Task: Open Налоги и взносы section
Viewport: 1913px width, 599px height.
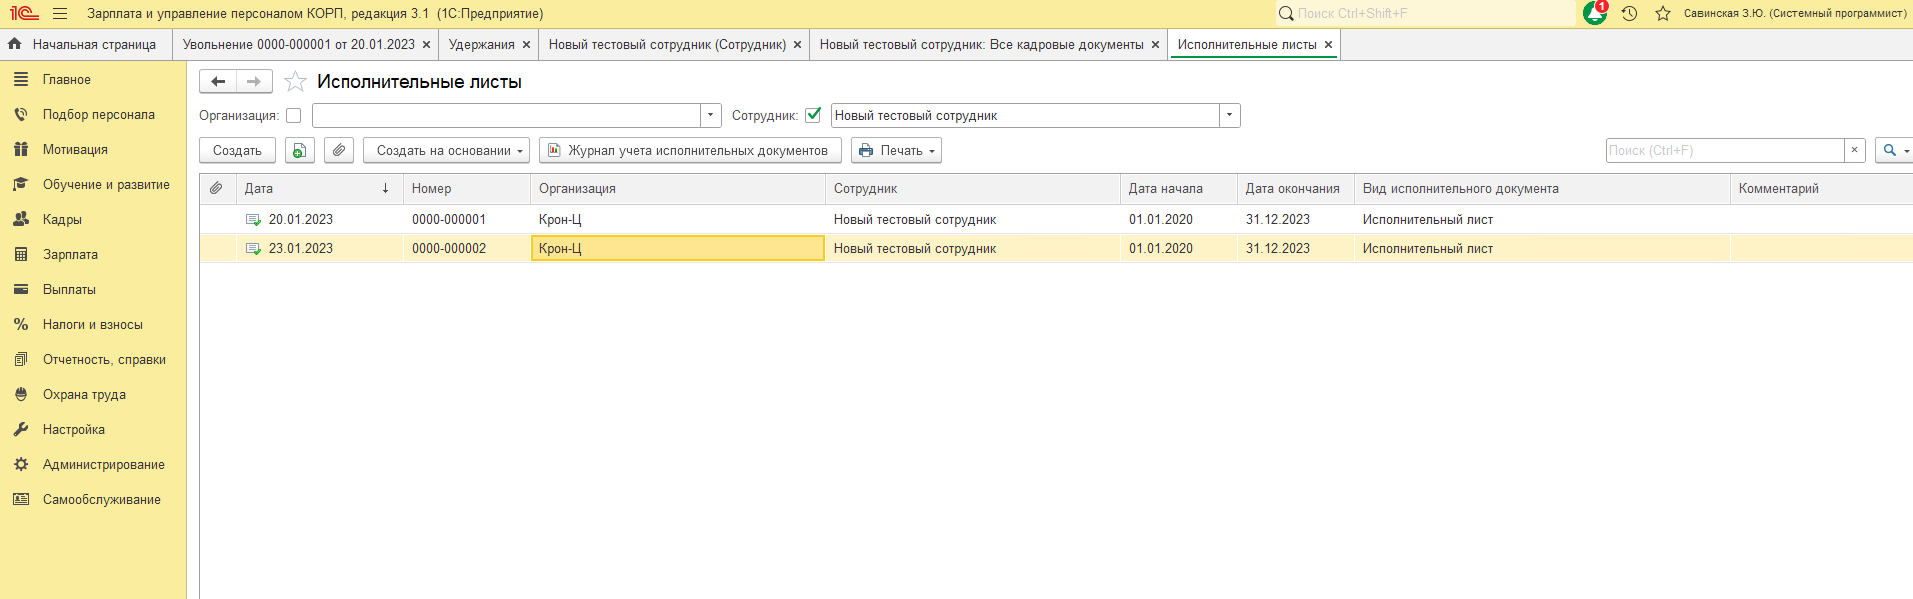Action: coord(92,324)
